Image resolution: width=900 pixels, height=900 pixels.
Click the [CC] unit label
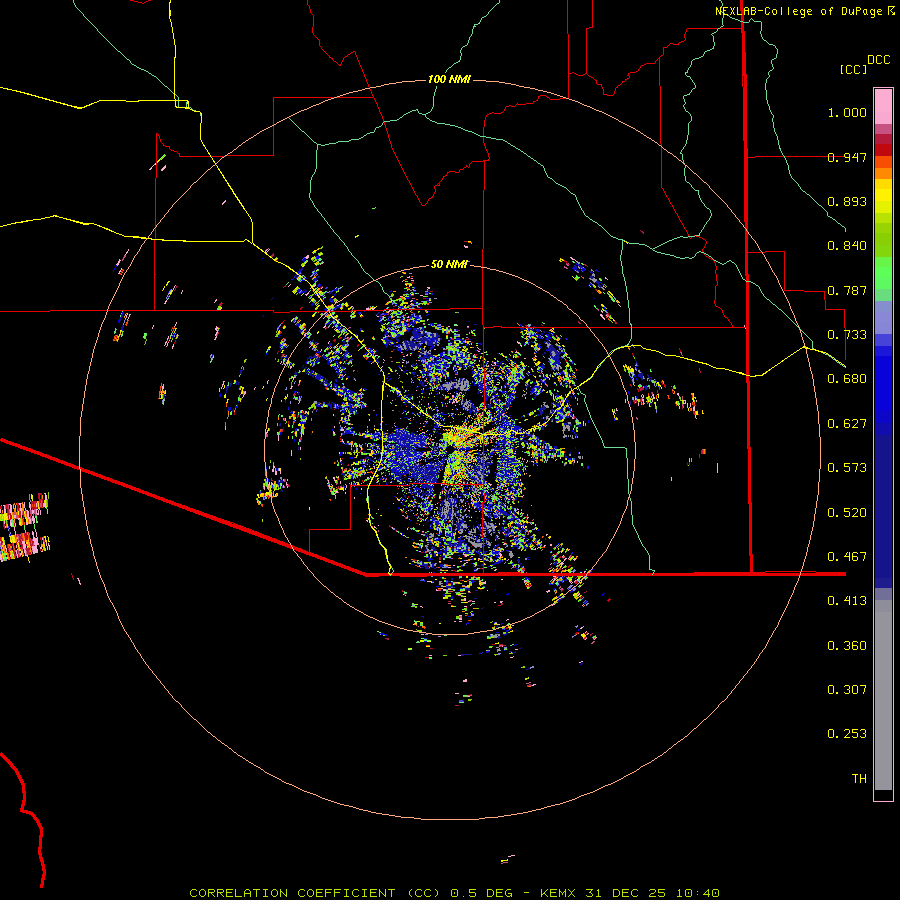click(853, 69)
